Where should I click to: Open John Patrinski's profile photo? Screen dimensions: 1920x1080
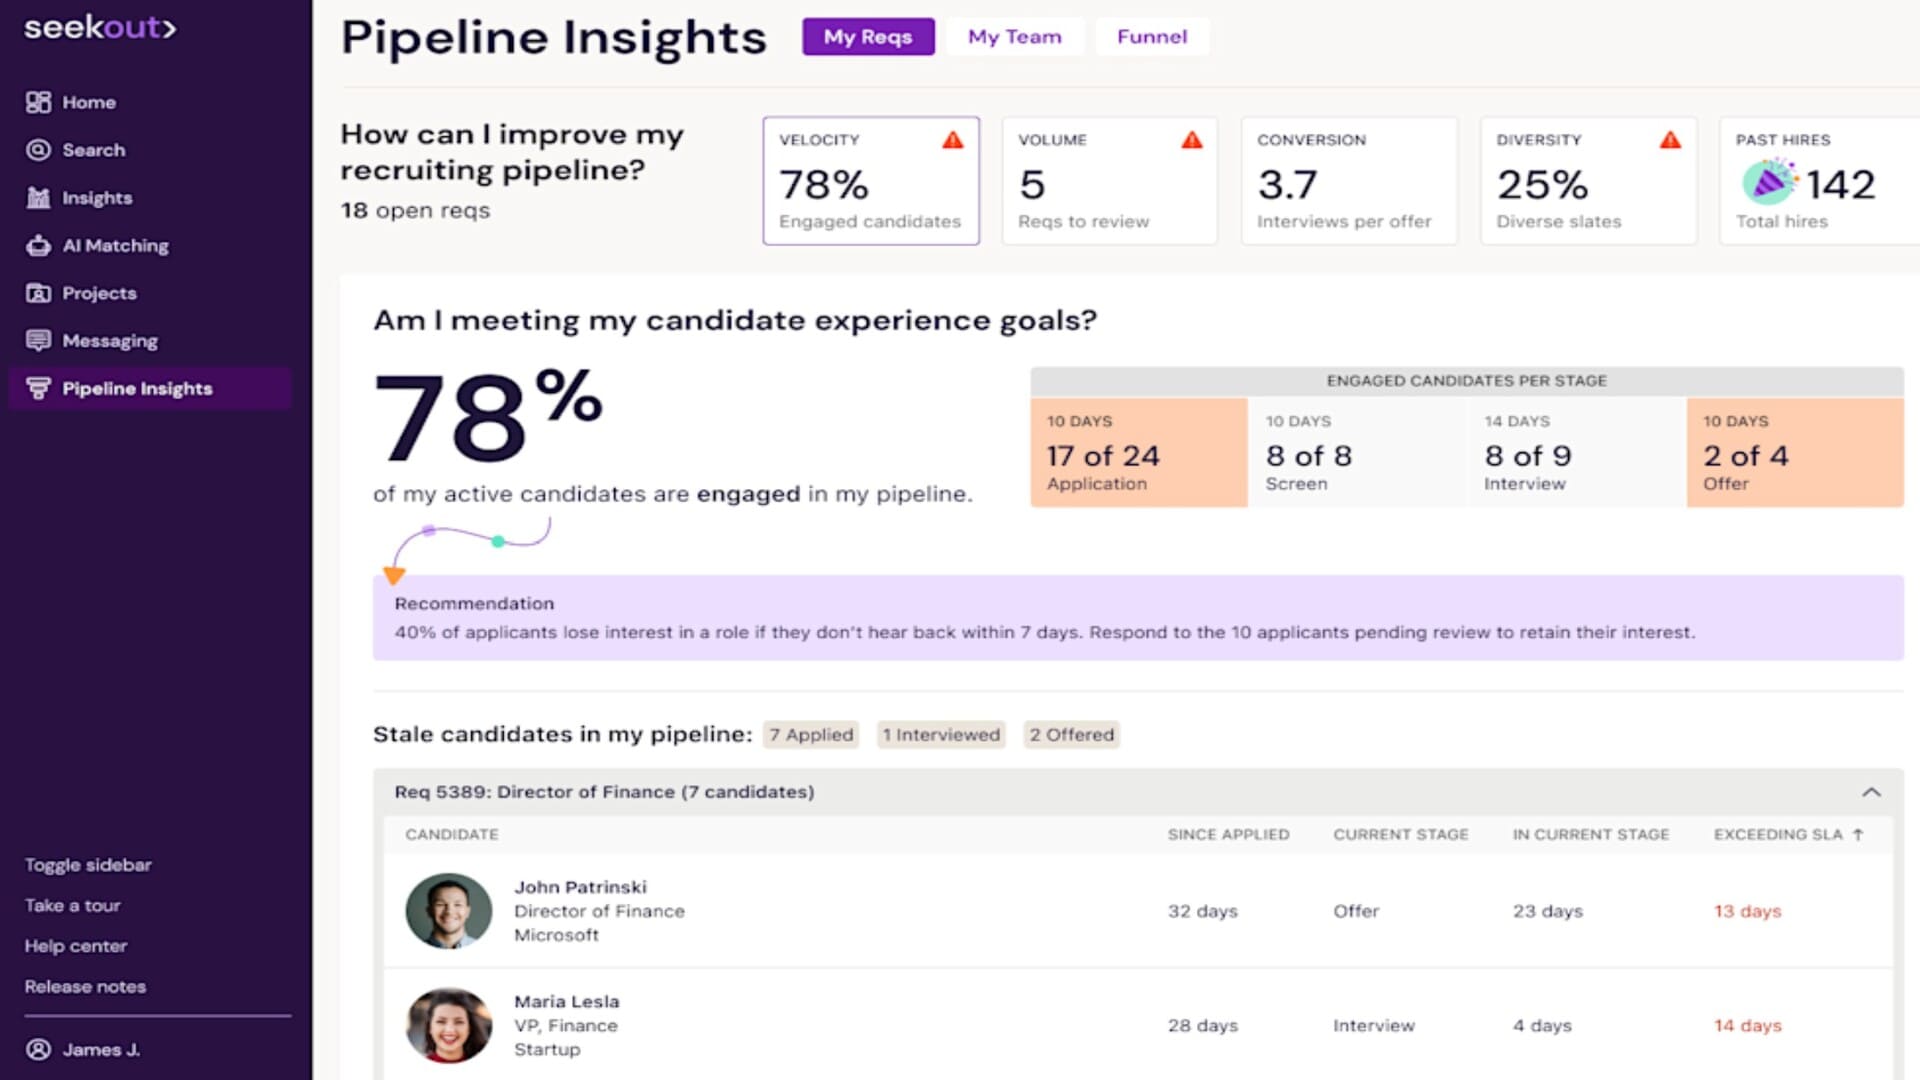(448, 911)
